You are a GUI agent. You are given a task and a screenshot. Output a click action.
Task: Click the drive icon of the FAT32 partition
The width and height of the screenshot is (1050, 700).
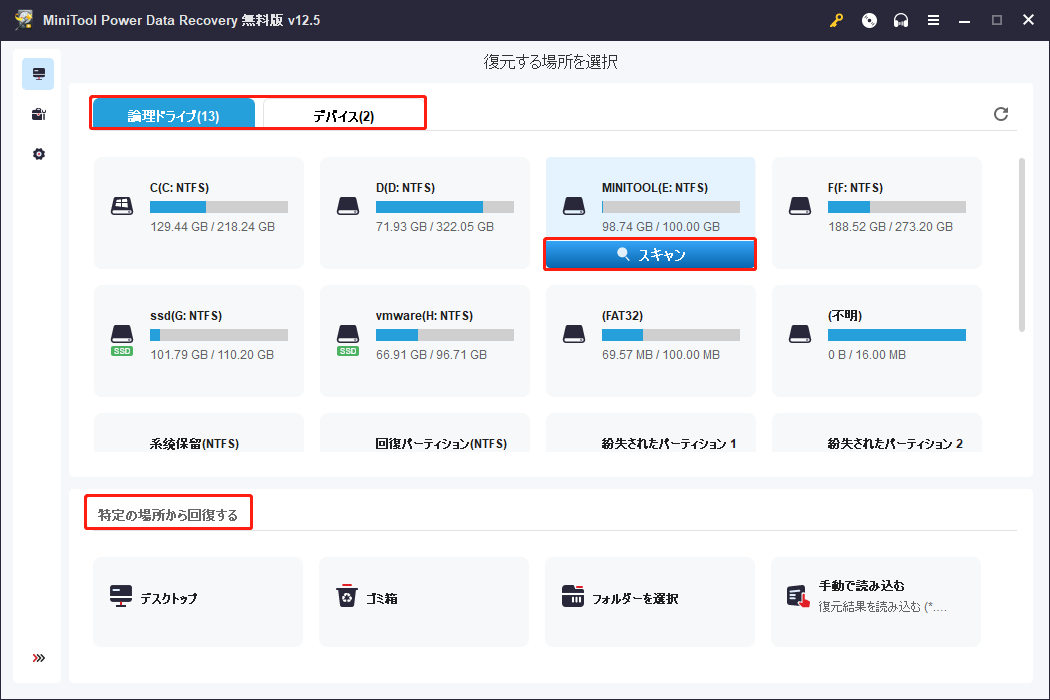coord(574,334)
